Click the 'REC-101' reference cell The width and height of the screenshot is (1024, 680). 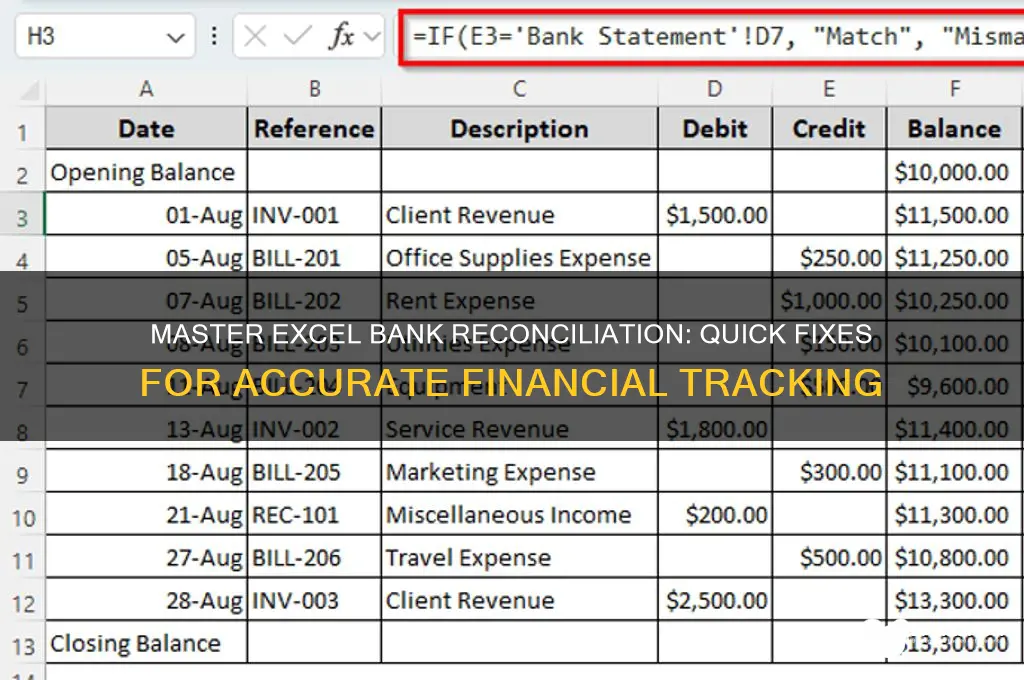click(x=314, y=514)
